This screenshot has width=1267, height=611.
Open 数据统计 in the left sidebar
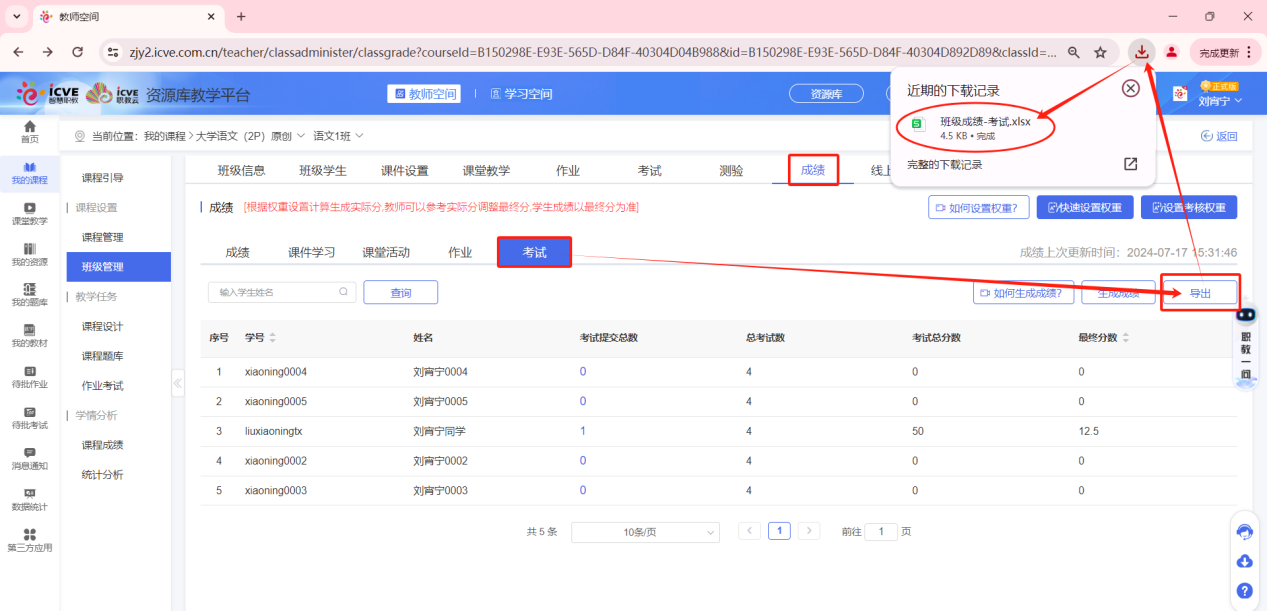[x=29, y=499]
